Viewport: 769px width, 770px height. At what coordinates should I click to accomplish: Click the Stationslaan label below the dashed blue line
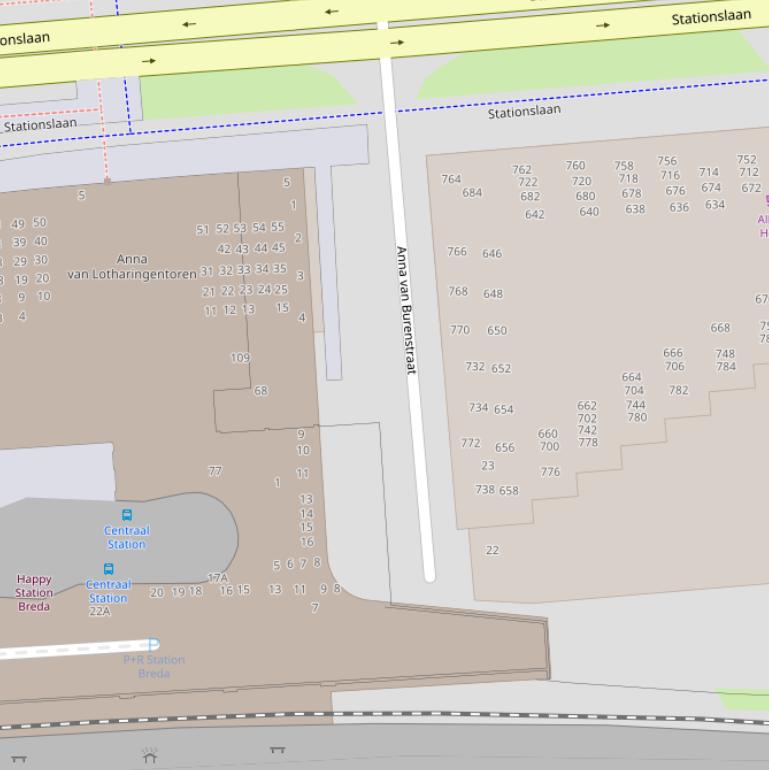click(524, 111)
